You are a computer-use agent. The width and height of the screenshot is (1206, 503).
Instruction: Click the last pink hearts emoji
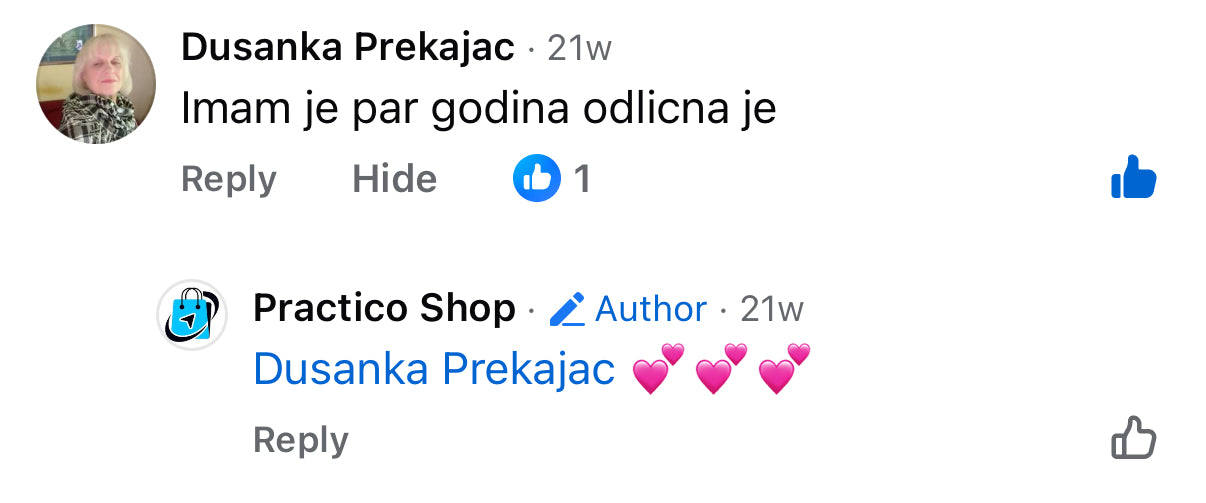click(784, 369)
